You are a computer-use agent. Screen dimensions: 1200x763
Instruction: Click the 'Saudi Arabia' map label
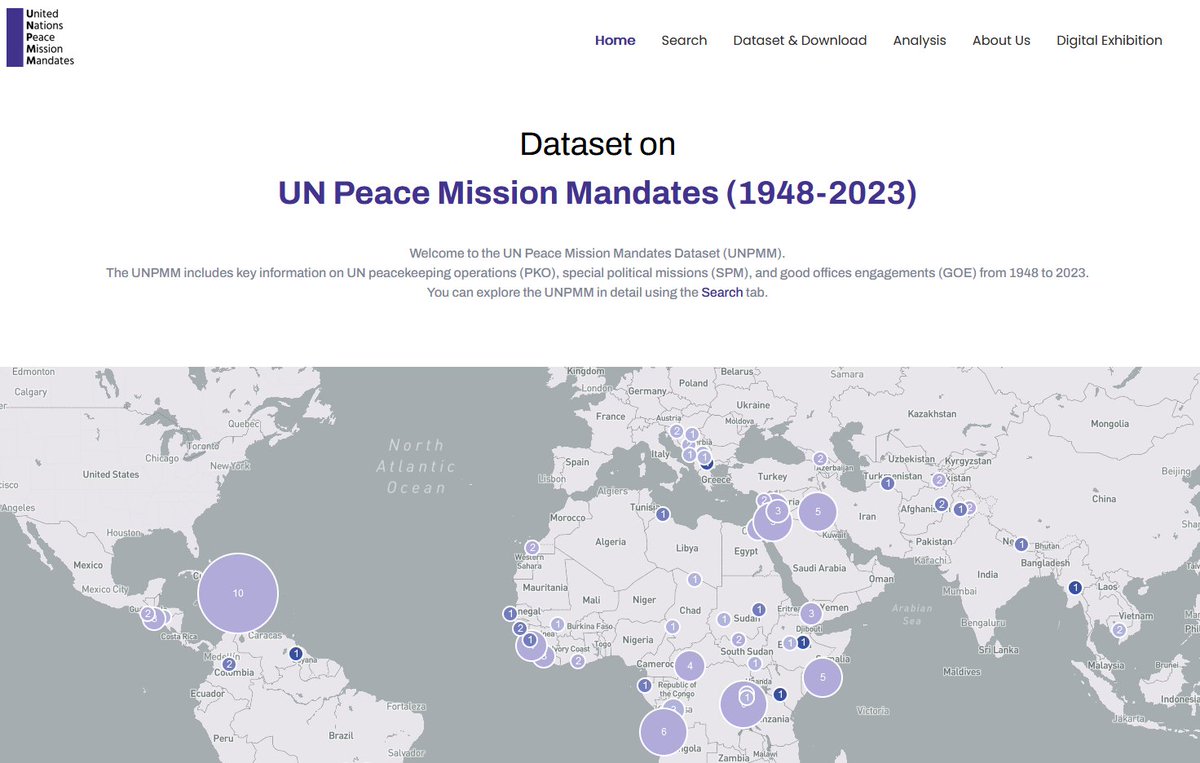[x=819, y=568]
